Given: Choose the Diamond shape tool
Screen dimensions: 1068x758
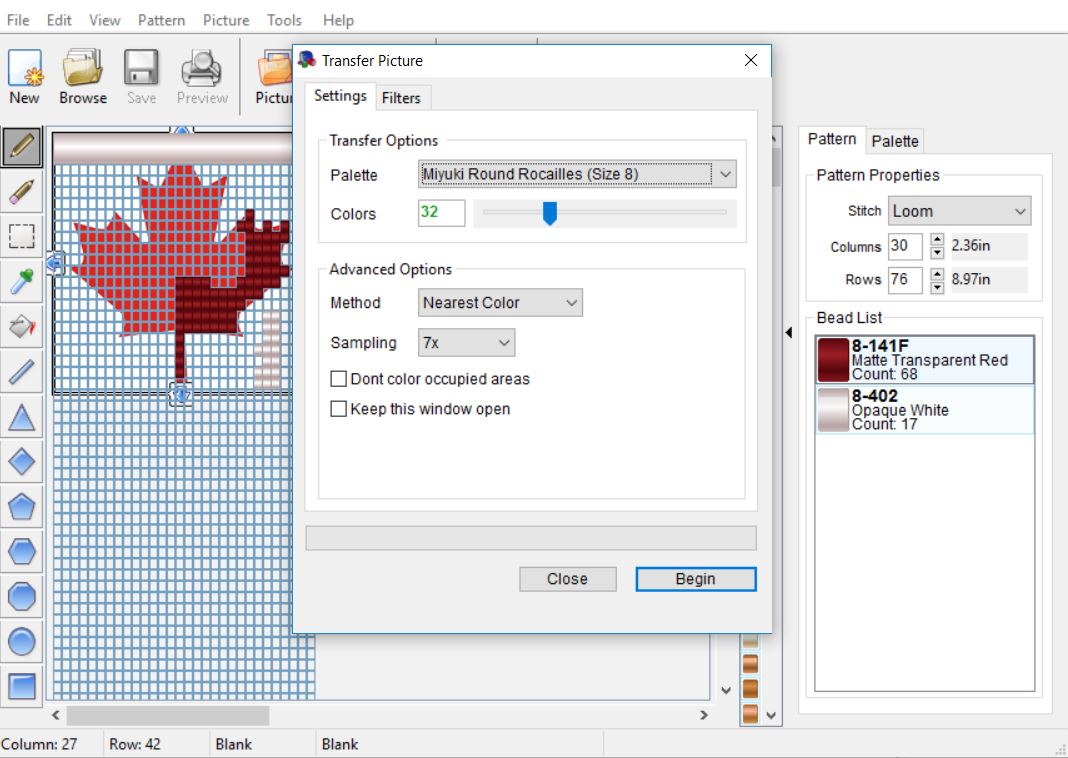Looking at the screenshot, I should tap(22, 462).
